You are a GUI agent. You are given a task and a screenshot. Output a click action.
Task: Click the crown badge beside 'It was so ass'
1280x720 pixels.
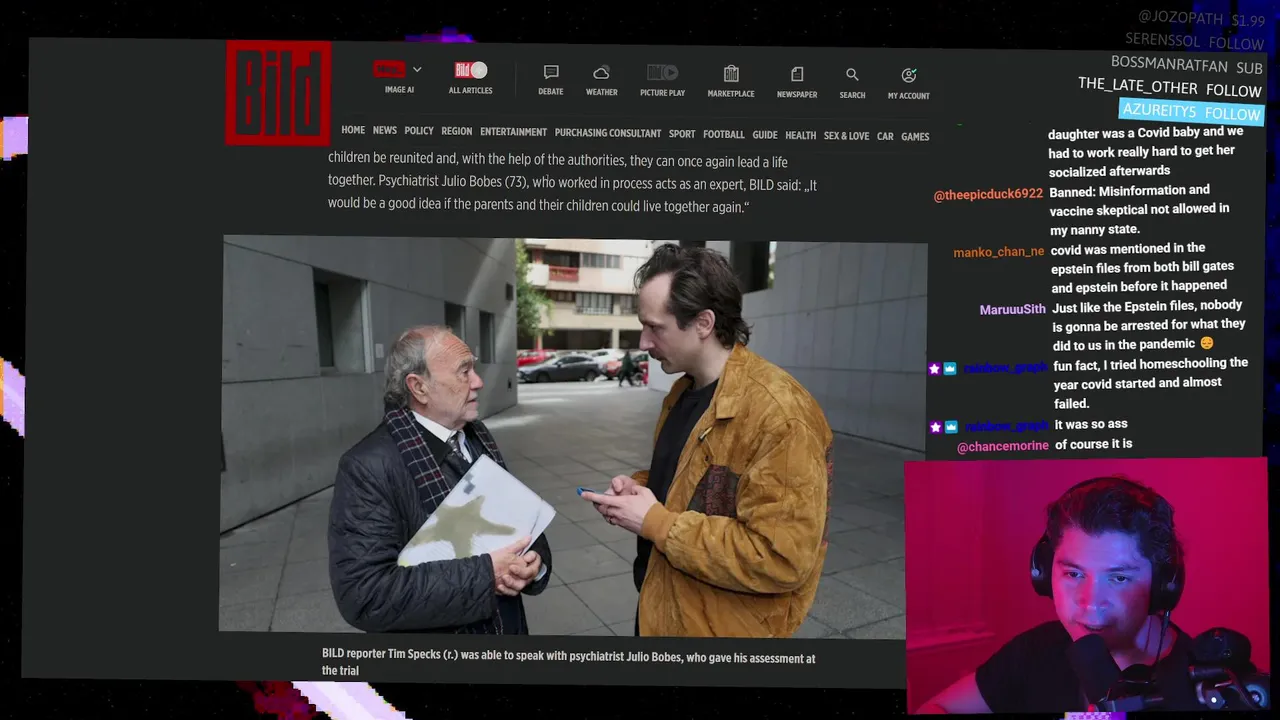click(x=950, y=427)
